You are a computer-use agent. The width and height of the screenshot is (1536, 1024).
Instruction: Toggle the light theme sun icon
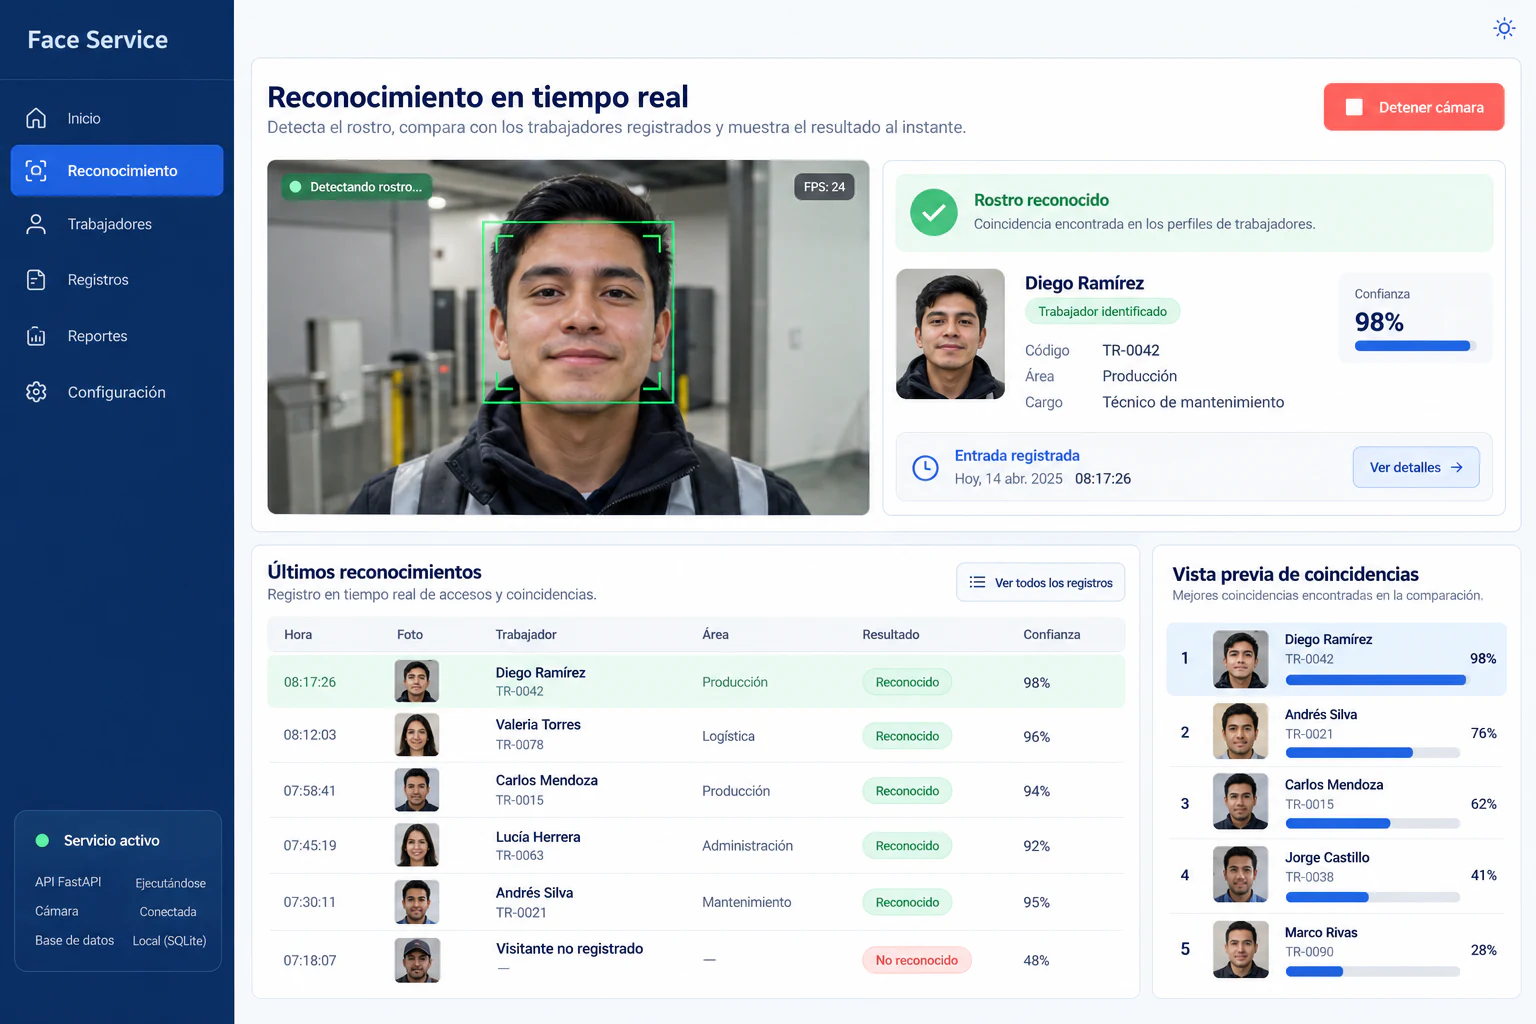point(1504,28)
